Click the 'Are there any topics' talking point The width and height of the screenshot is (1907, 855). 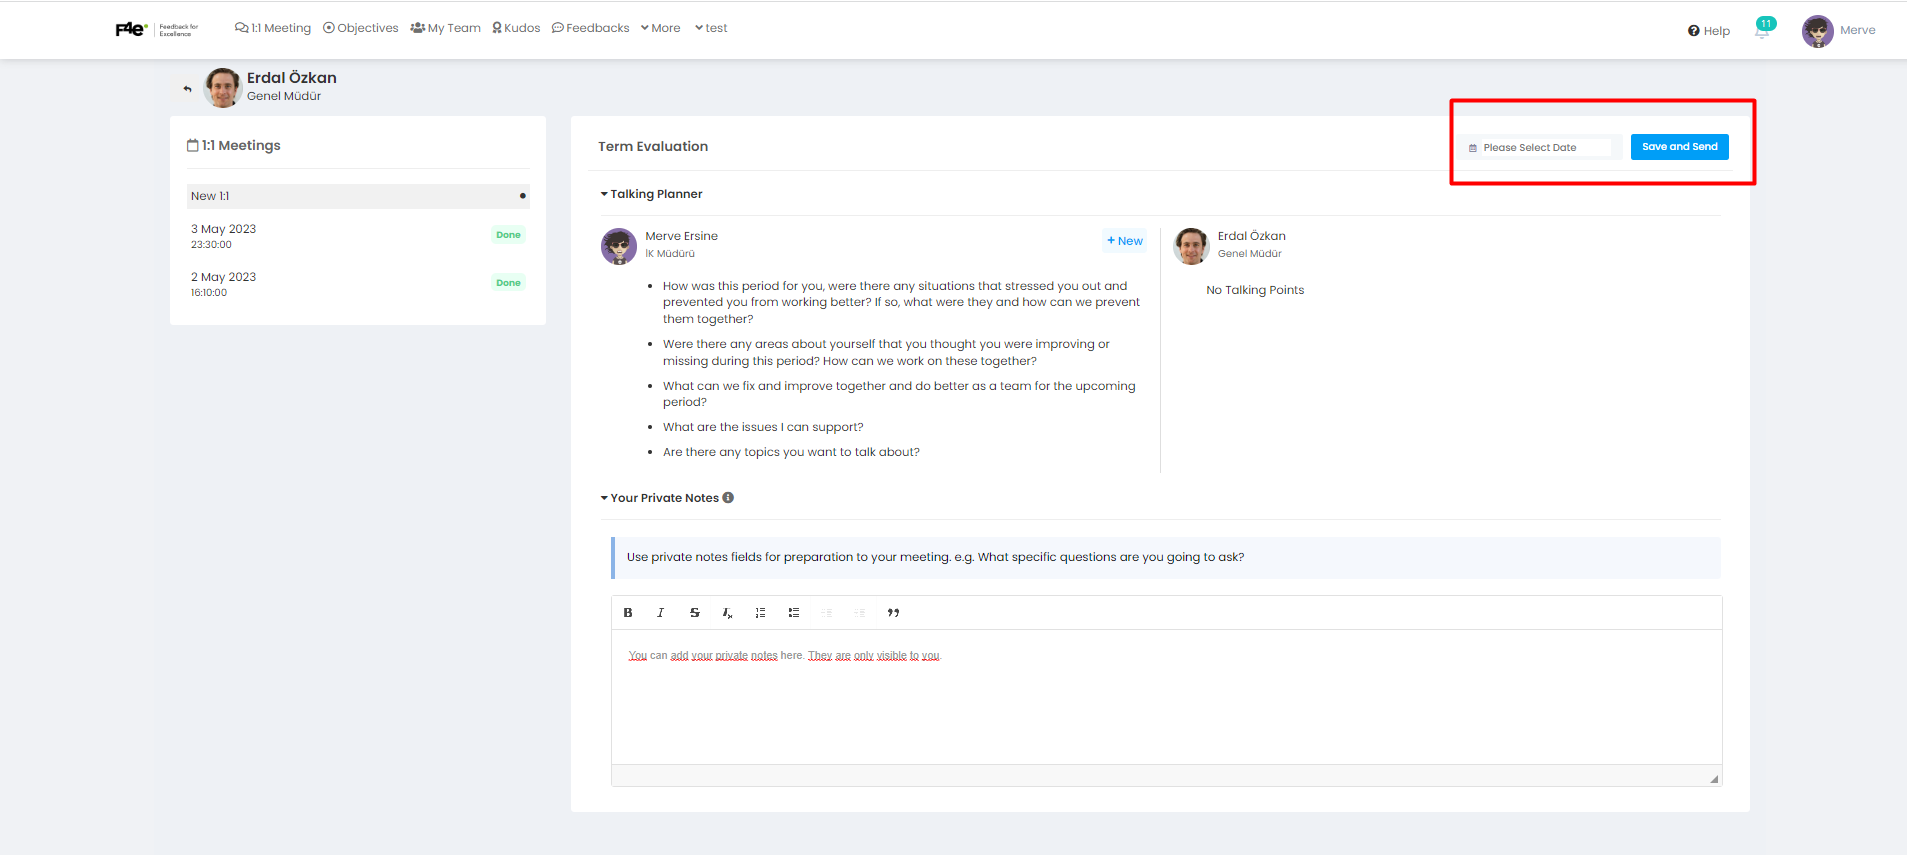coord(791,452)
